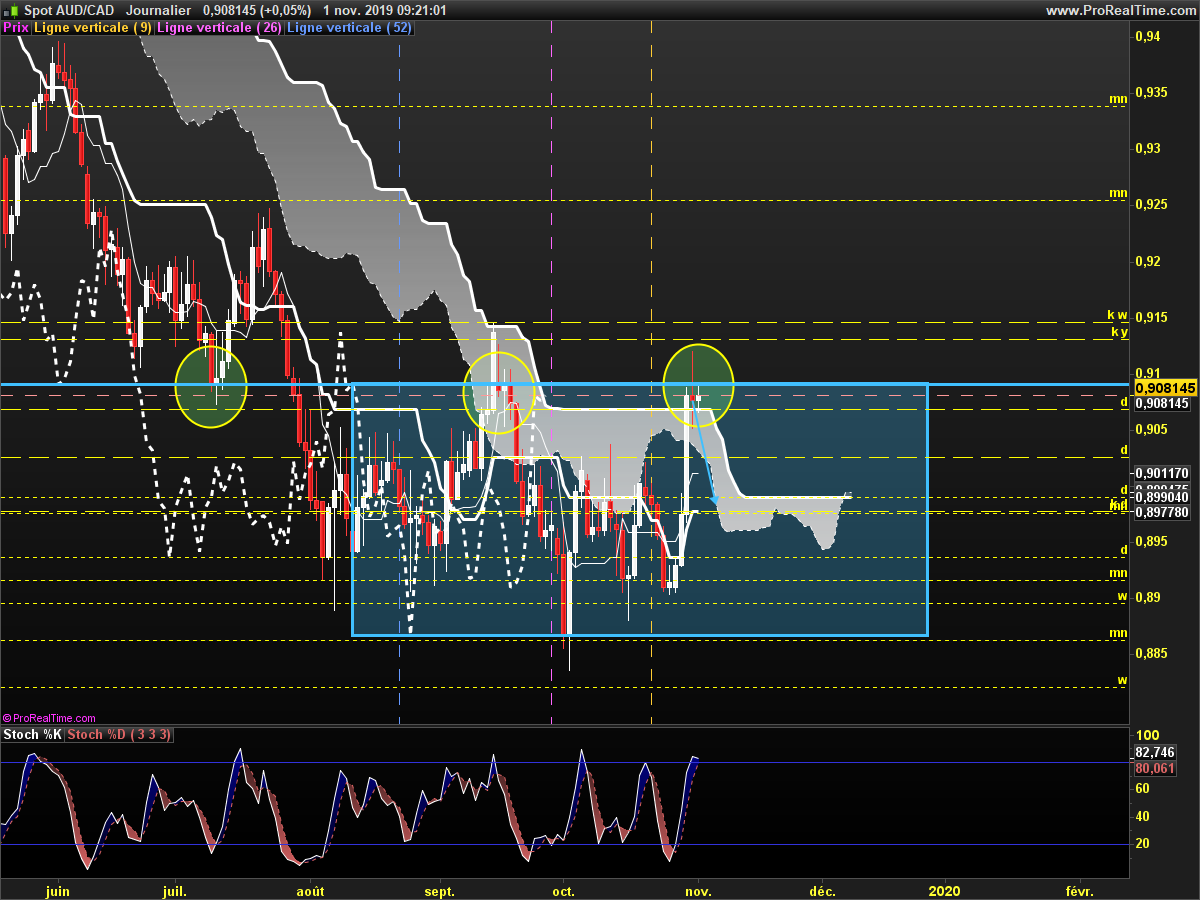Click the 82,746 stochastic value tag

coord(1155,752)
